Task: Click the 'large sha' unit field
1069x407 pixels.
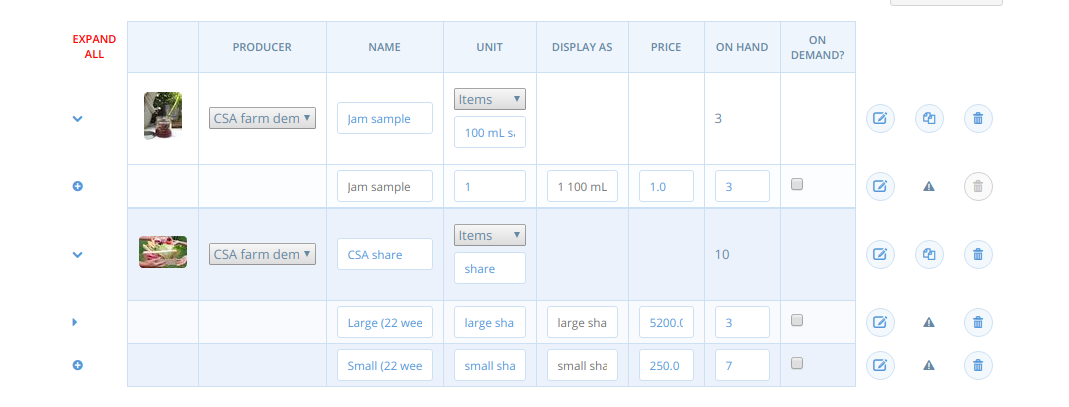Action: (x=490, y=322)
